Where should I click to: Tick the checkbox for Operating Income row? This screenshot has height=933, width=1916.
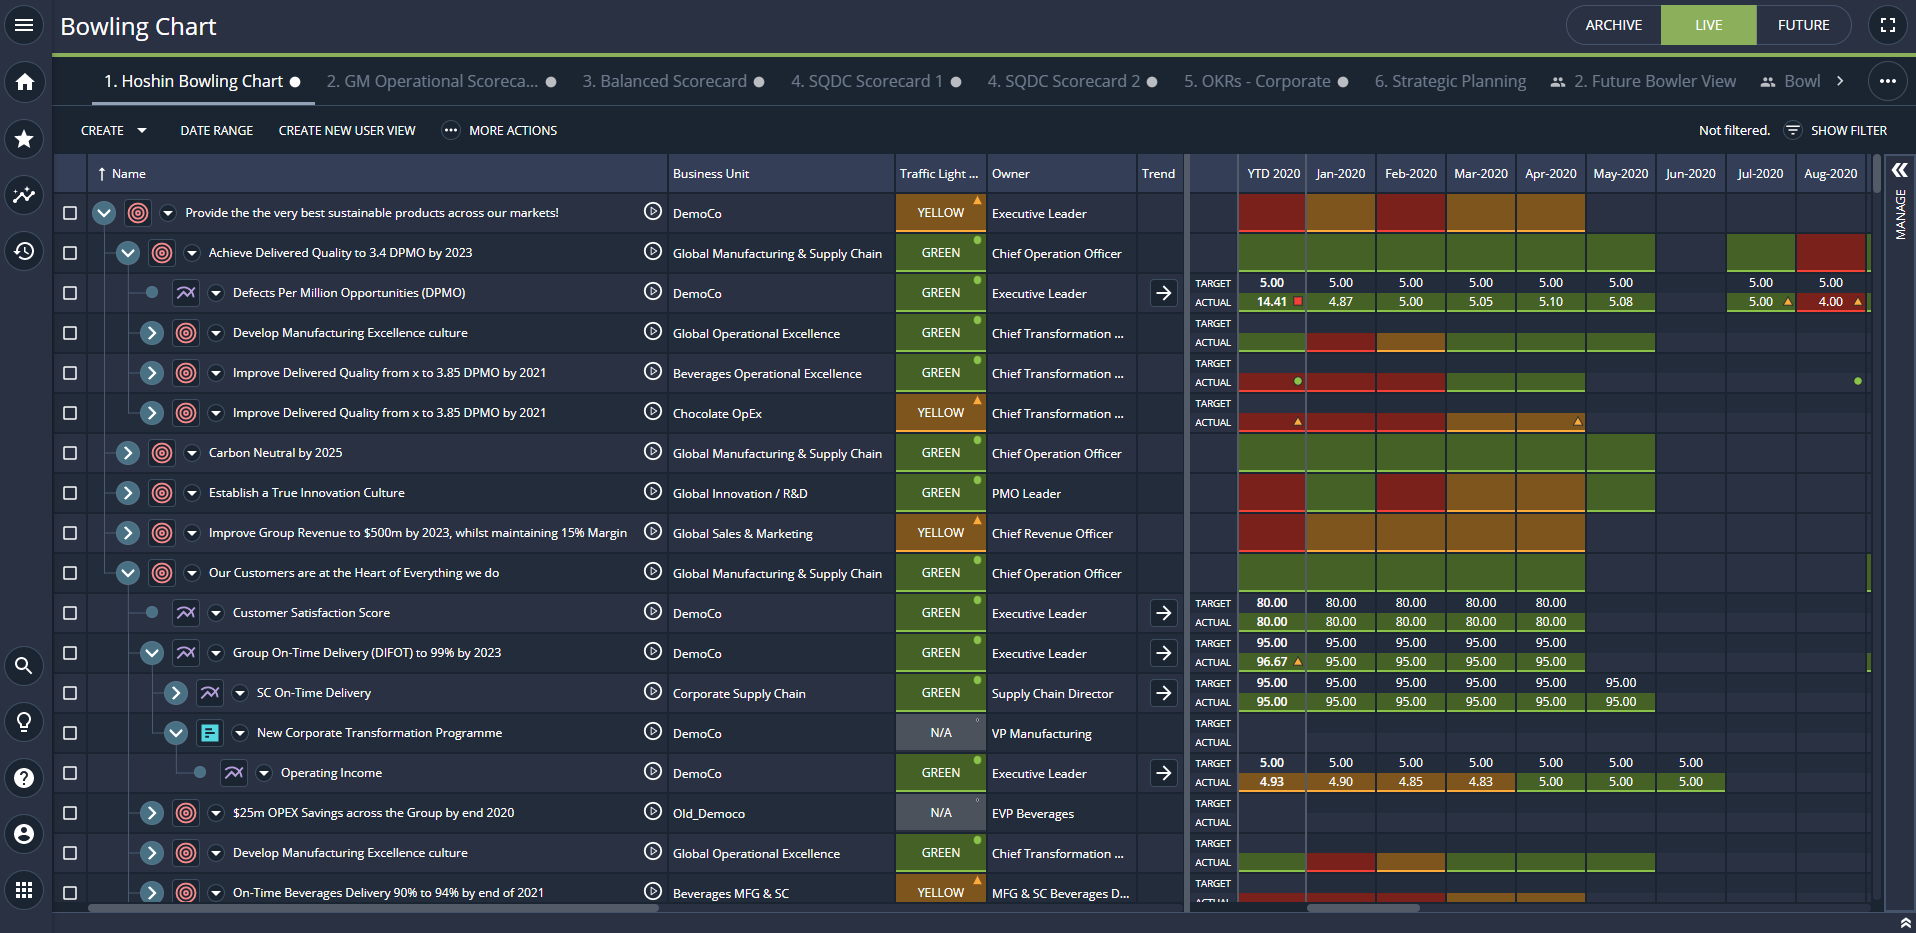click(x=70, y=773)
